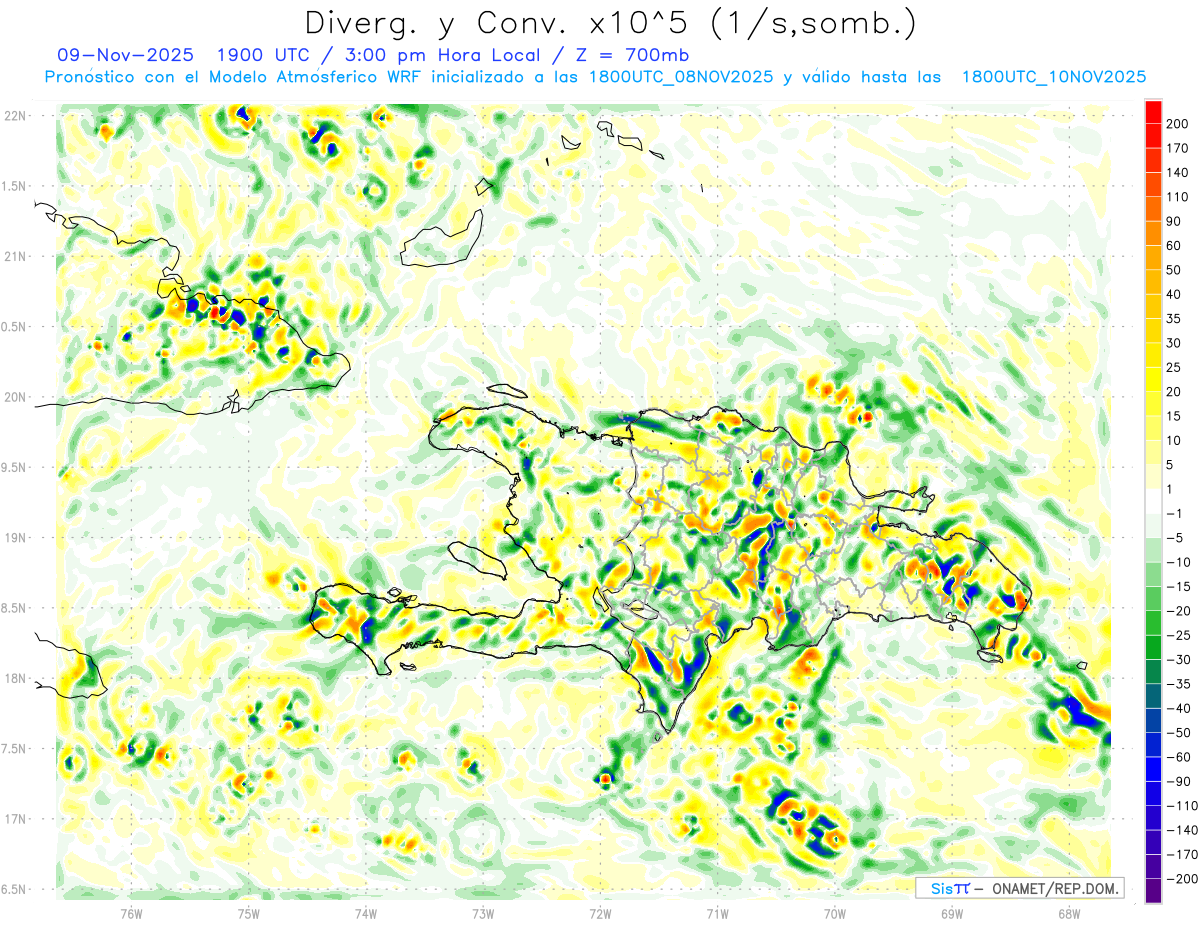Click the '-30' color bar label
1200x927 pixels.
pos(1178,660)
